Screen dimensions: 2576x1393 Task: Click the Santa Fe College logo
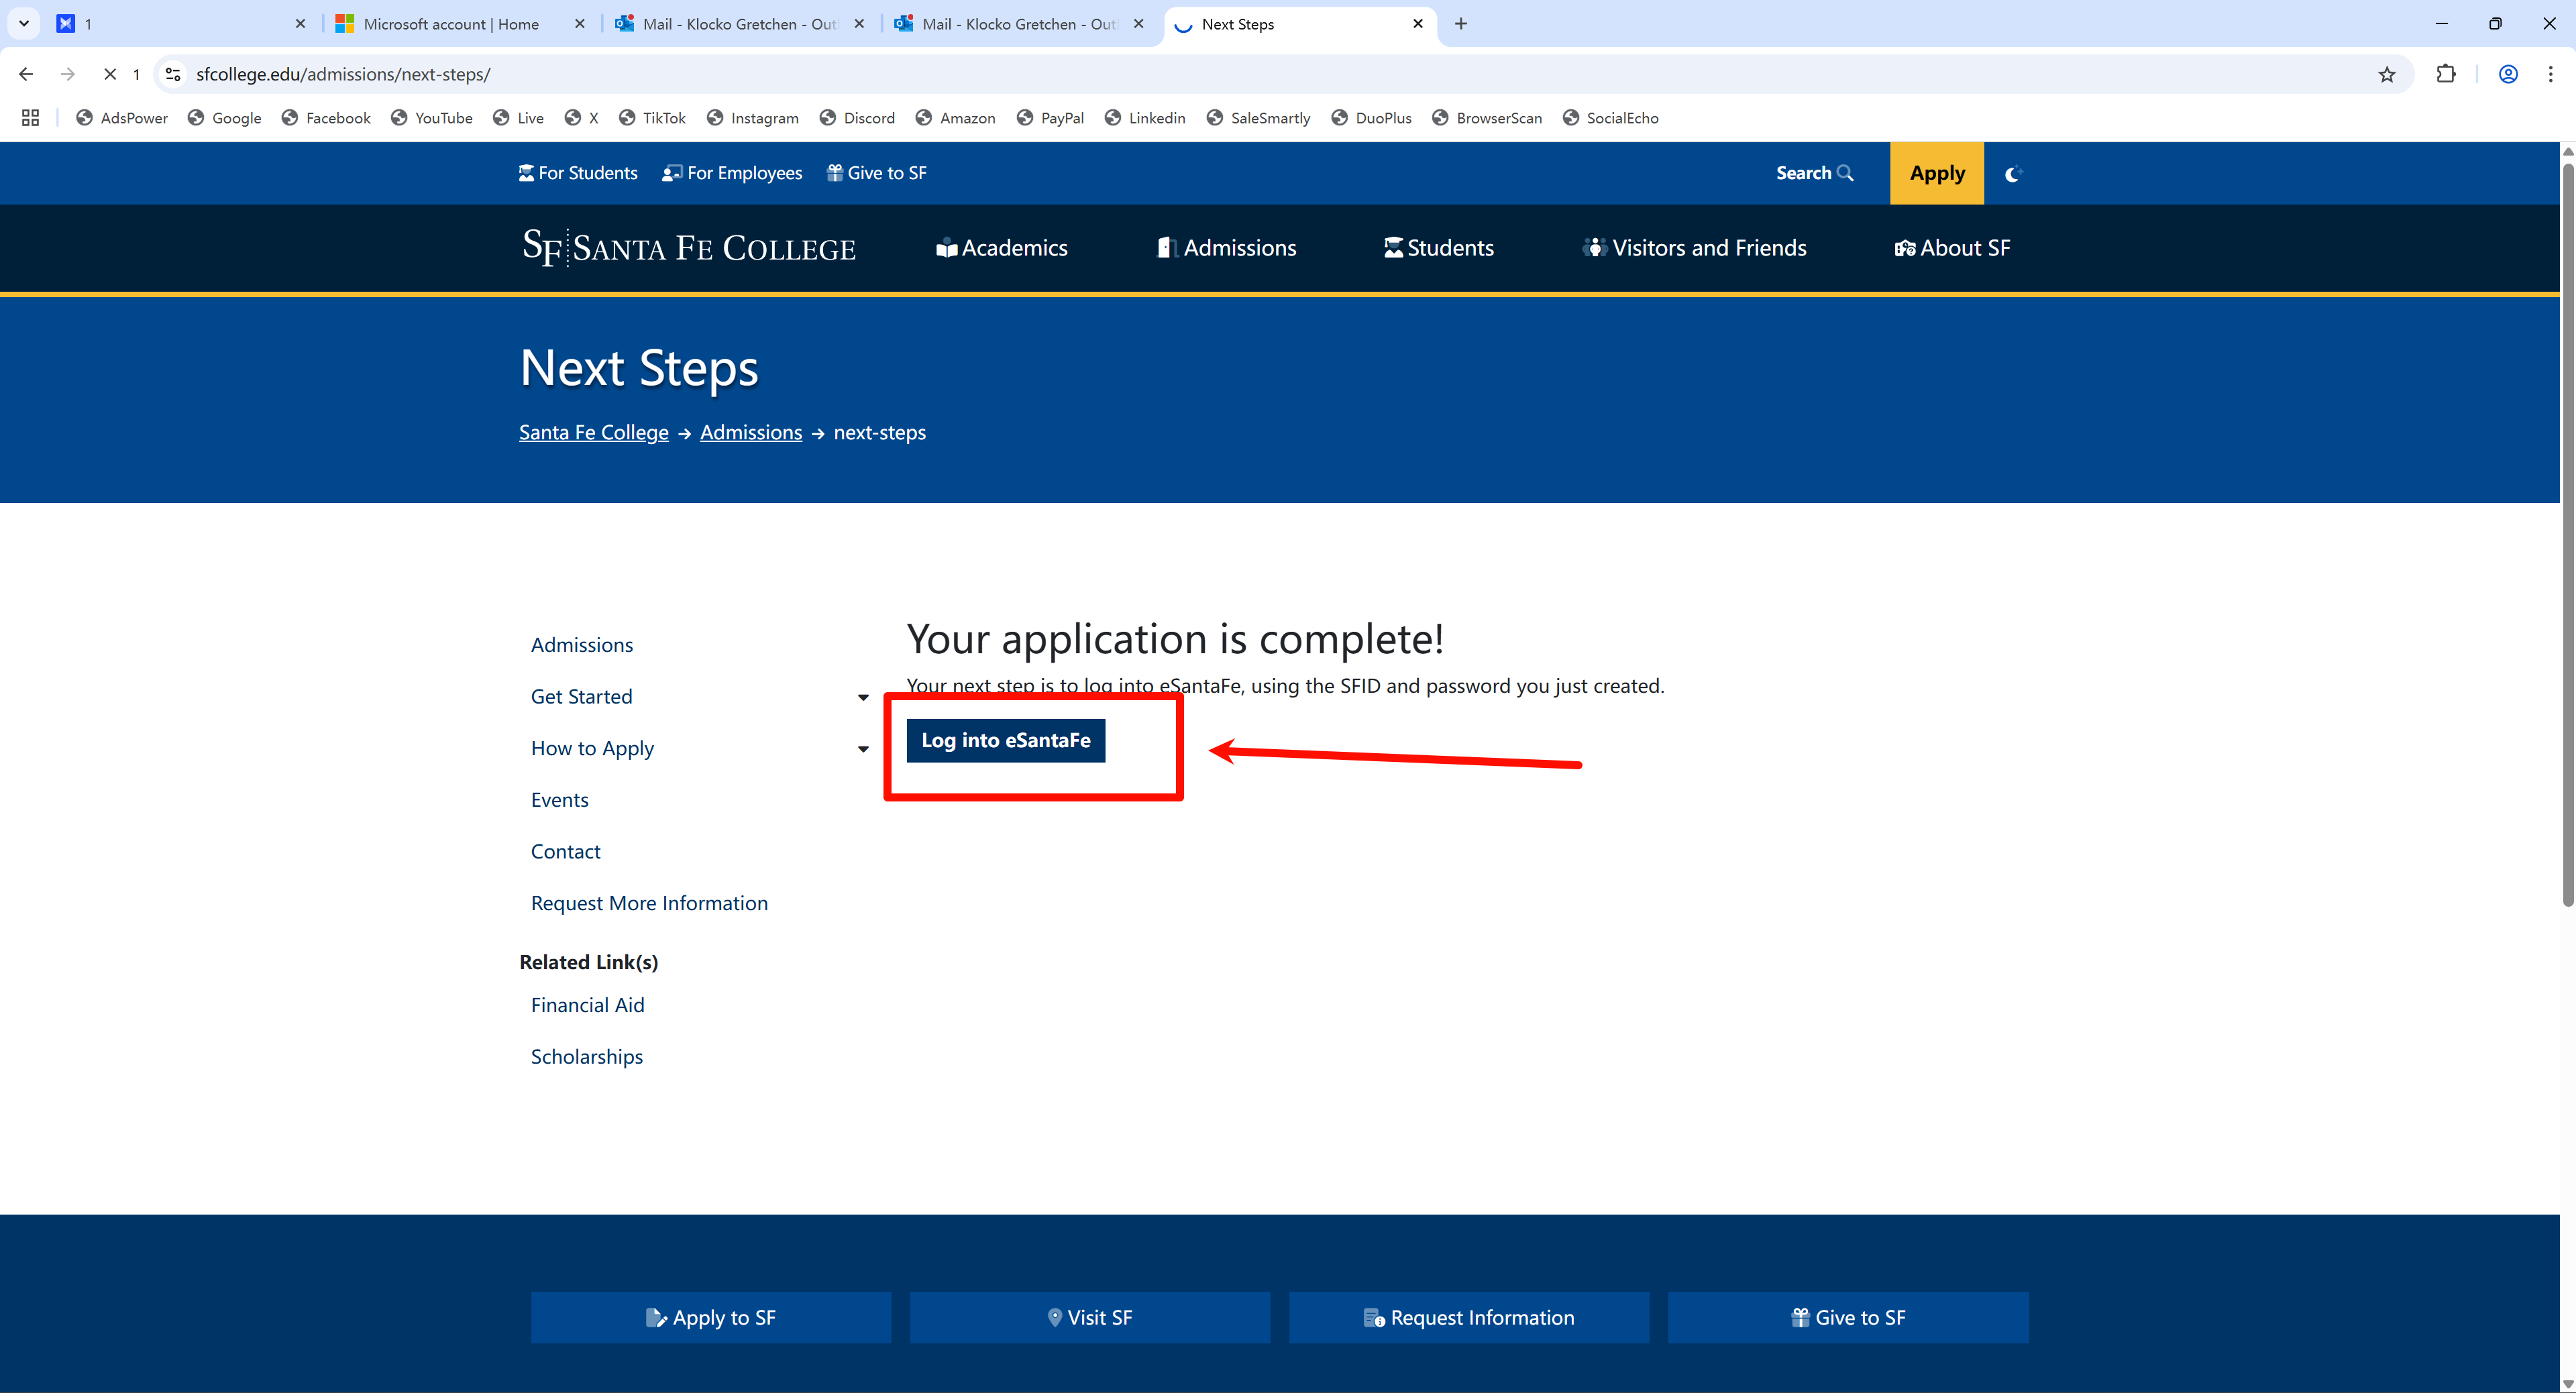(x=689, y=247)
